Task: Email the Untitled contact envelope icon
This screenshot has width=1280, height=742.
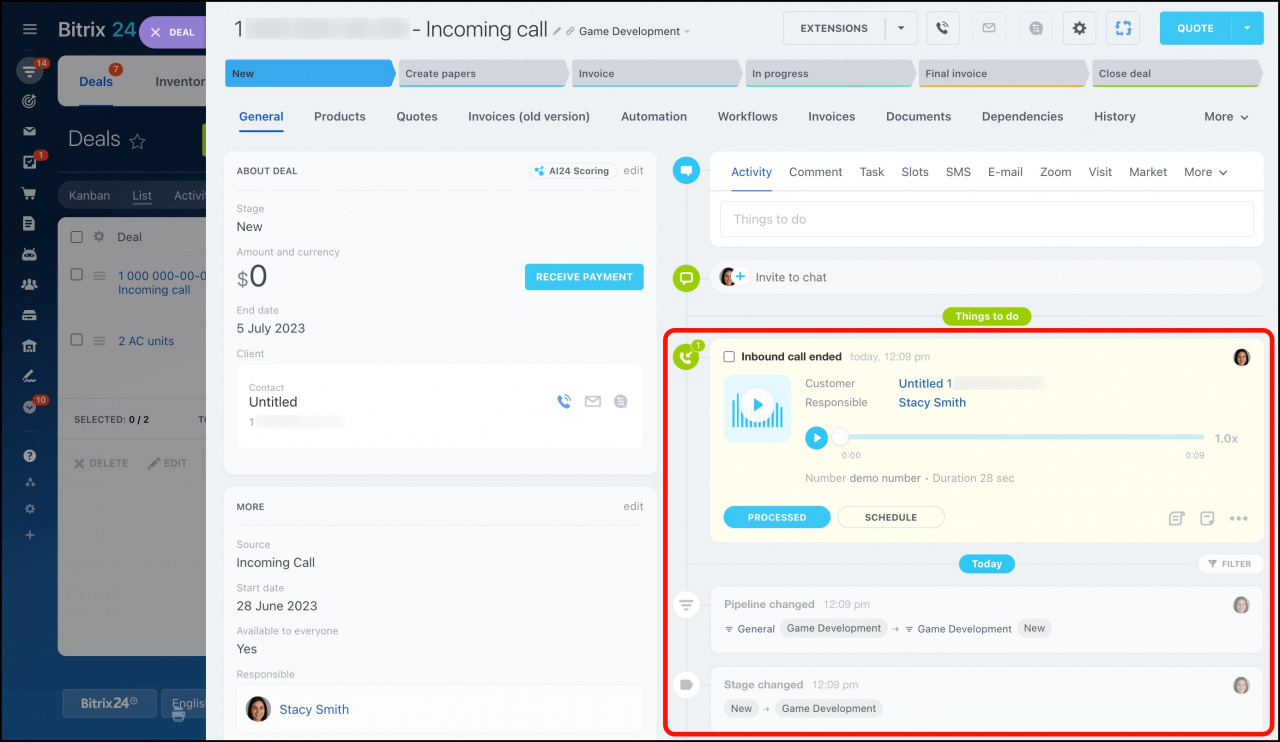Action: click(593, 401)
